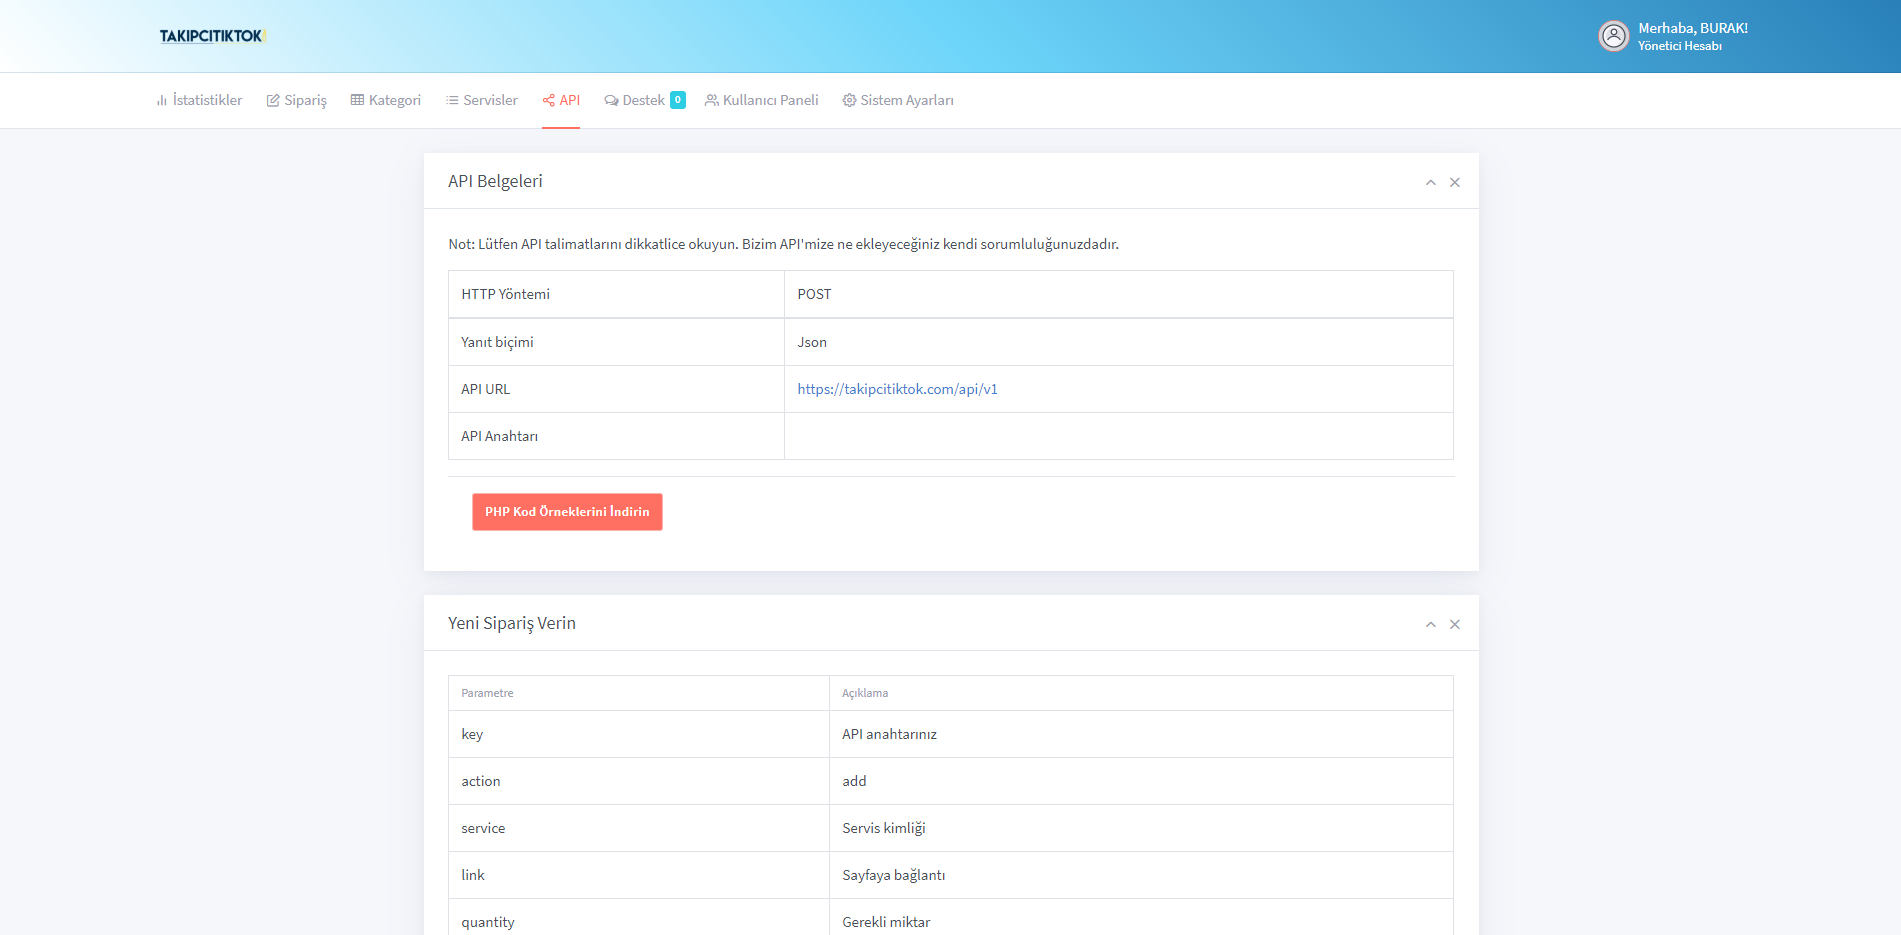
Task: Click the Açıklama column header
Action: coord(1141,693)
